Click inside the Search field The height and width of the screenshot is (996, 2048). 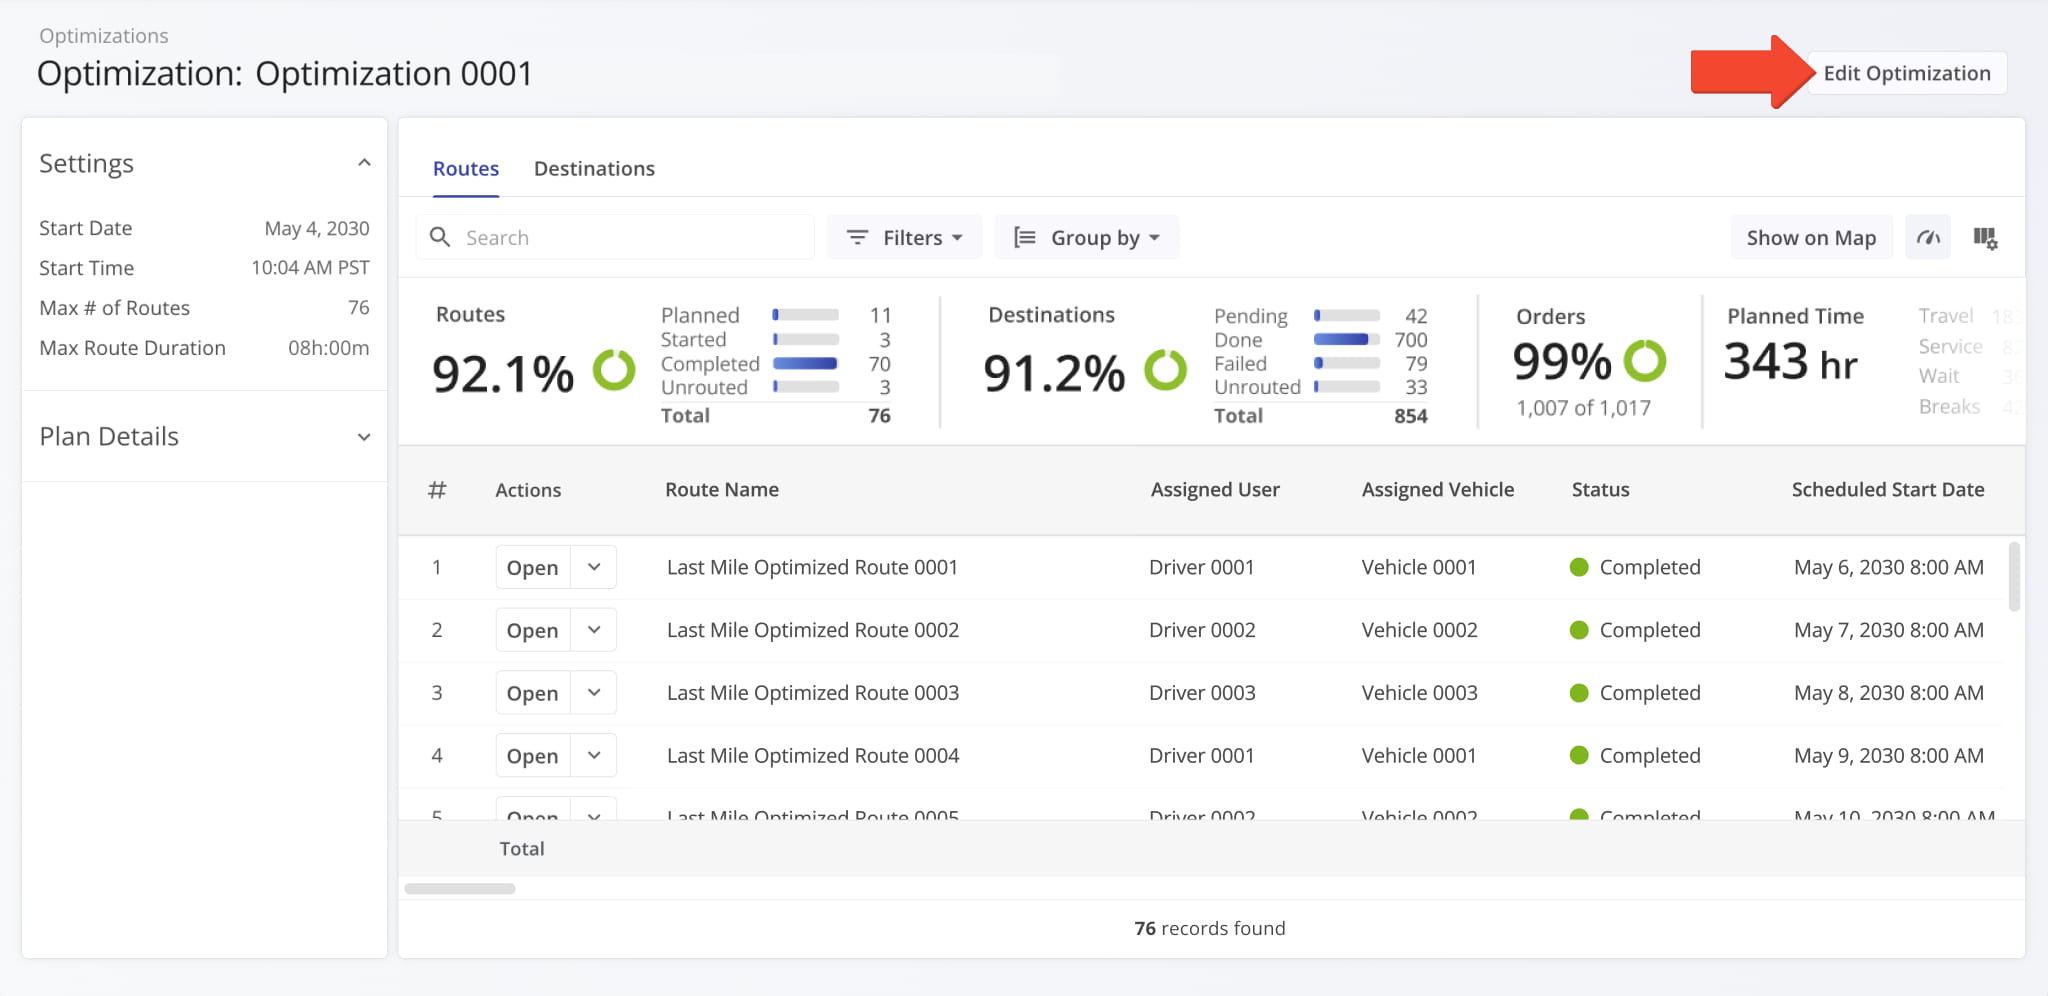point(620,237)
